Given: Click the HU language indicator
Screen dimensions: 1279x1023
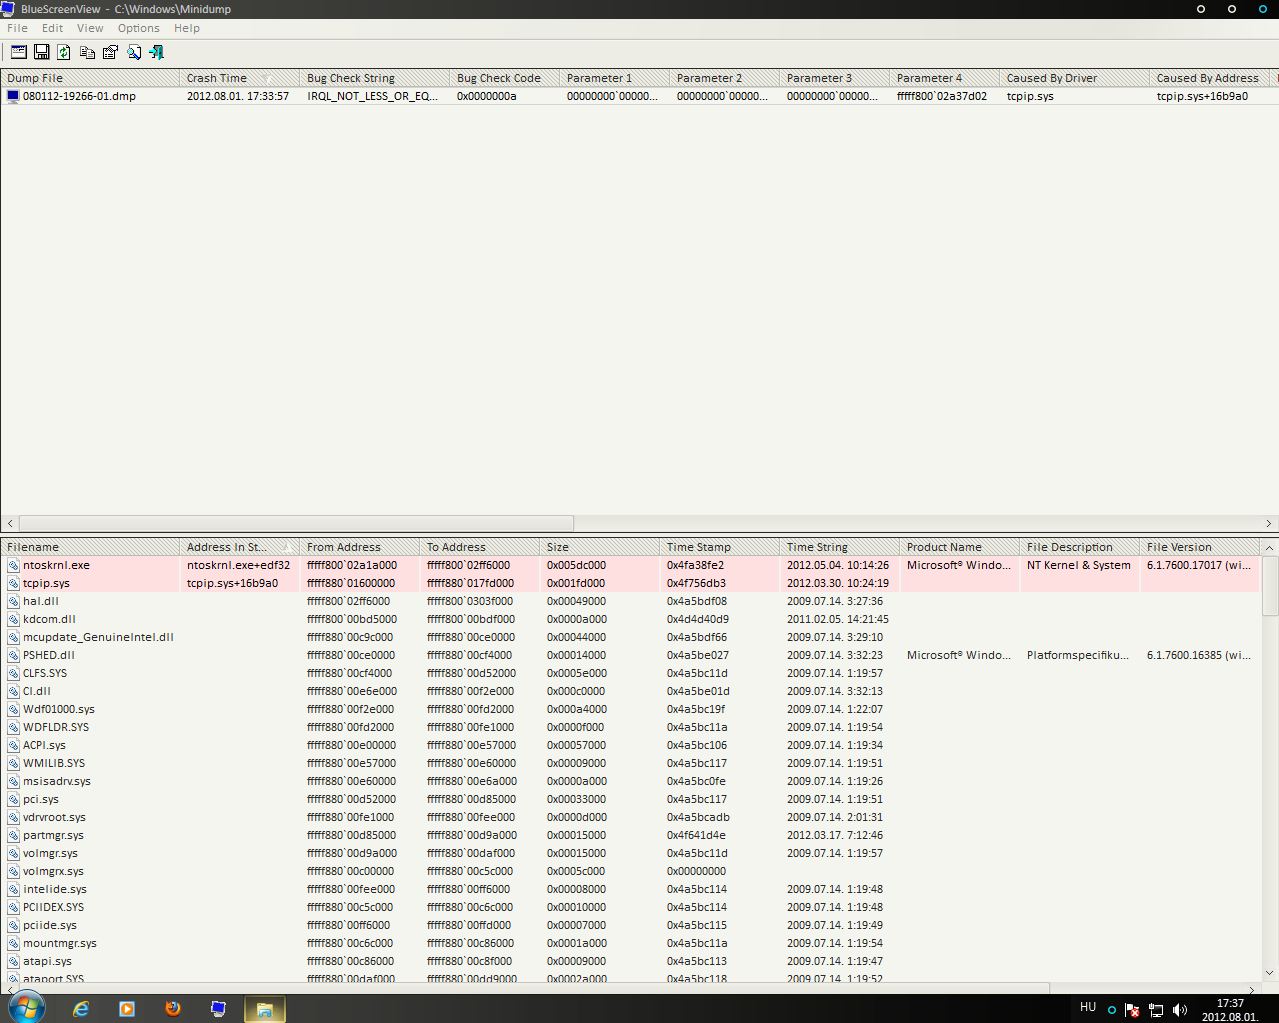Looking at the screenshot, I should point(1088,1007).
